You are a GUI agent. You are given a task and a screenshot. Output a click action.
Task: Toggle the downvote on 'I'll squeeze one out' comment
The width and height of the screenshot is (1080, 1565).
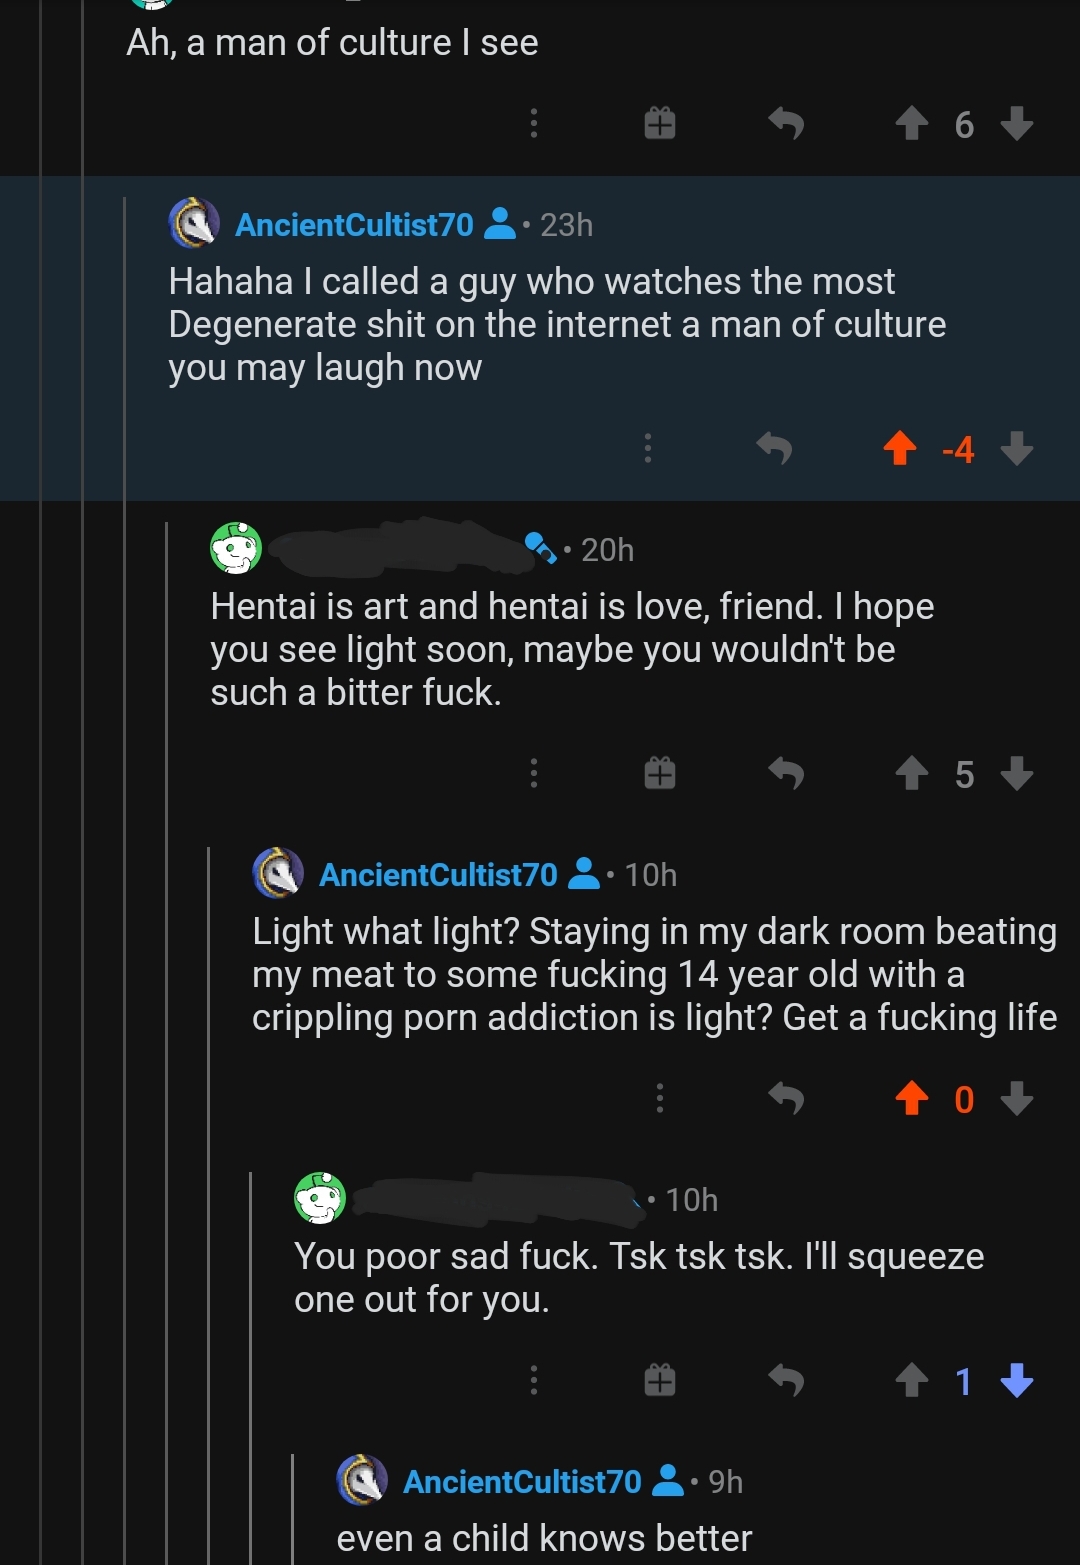point(1018,1381)
